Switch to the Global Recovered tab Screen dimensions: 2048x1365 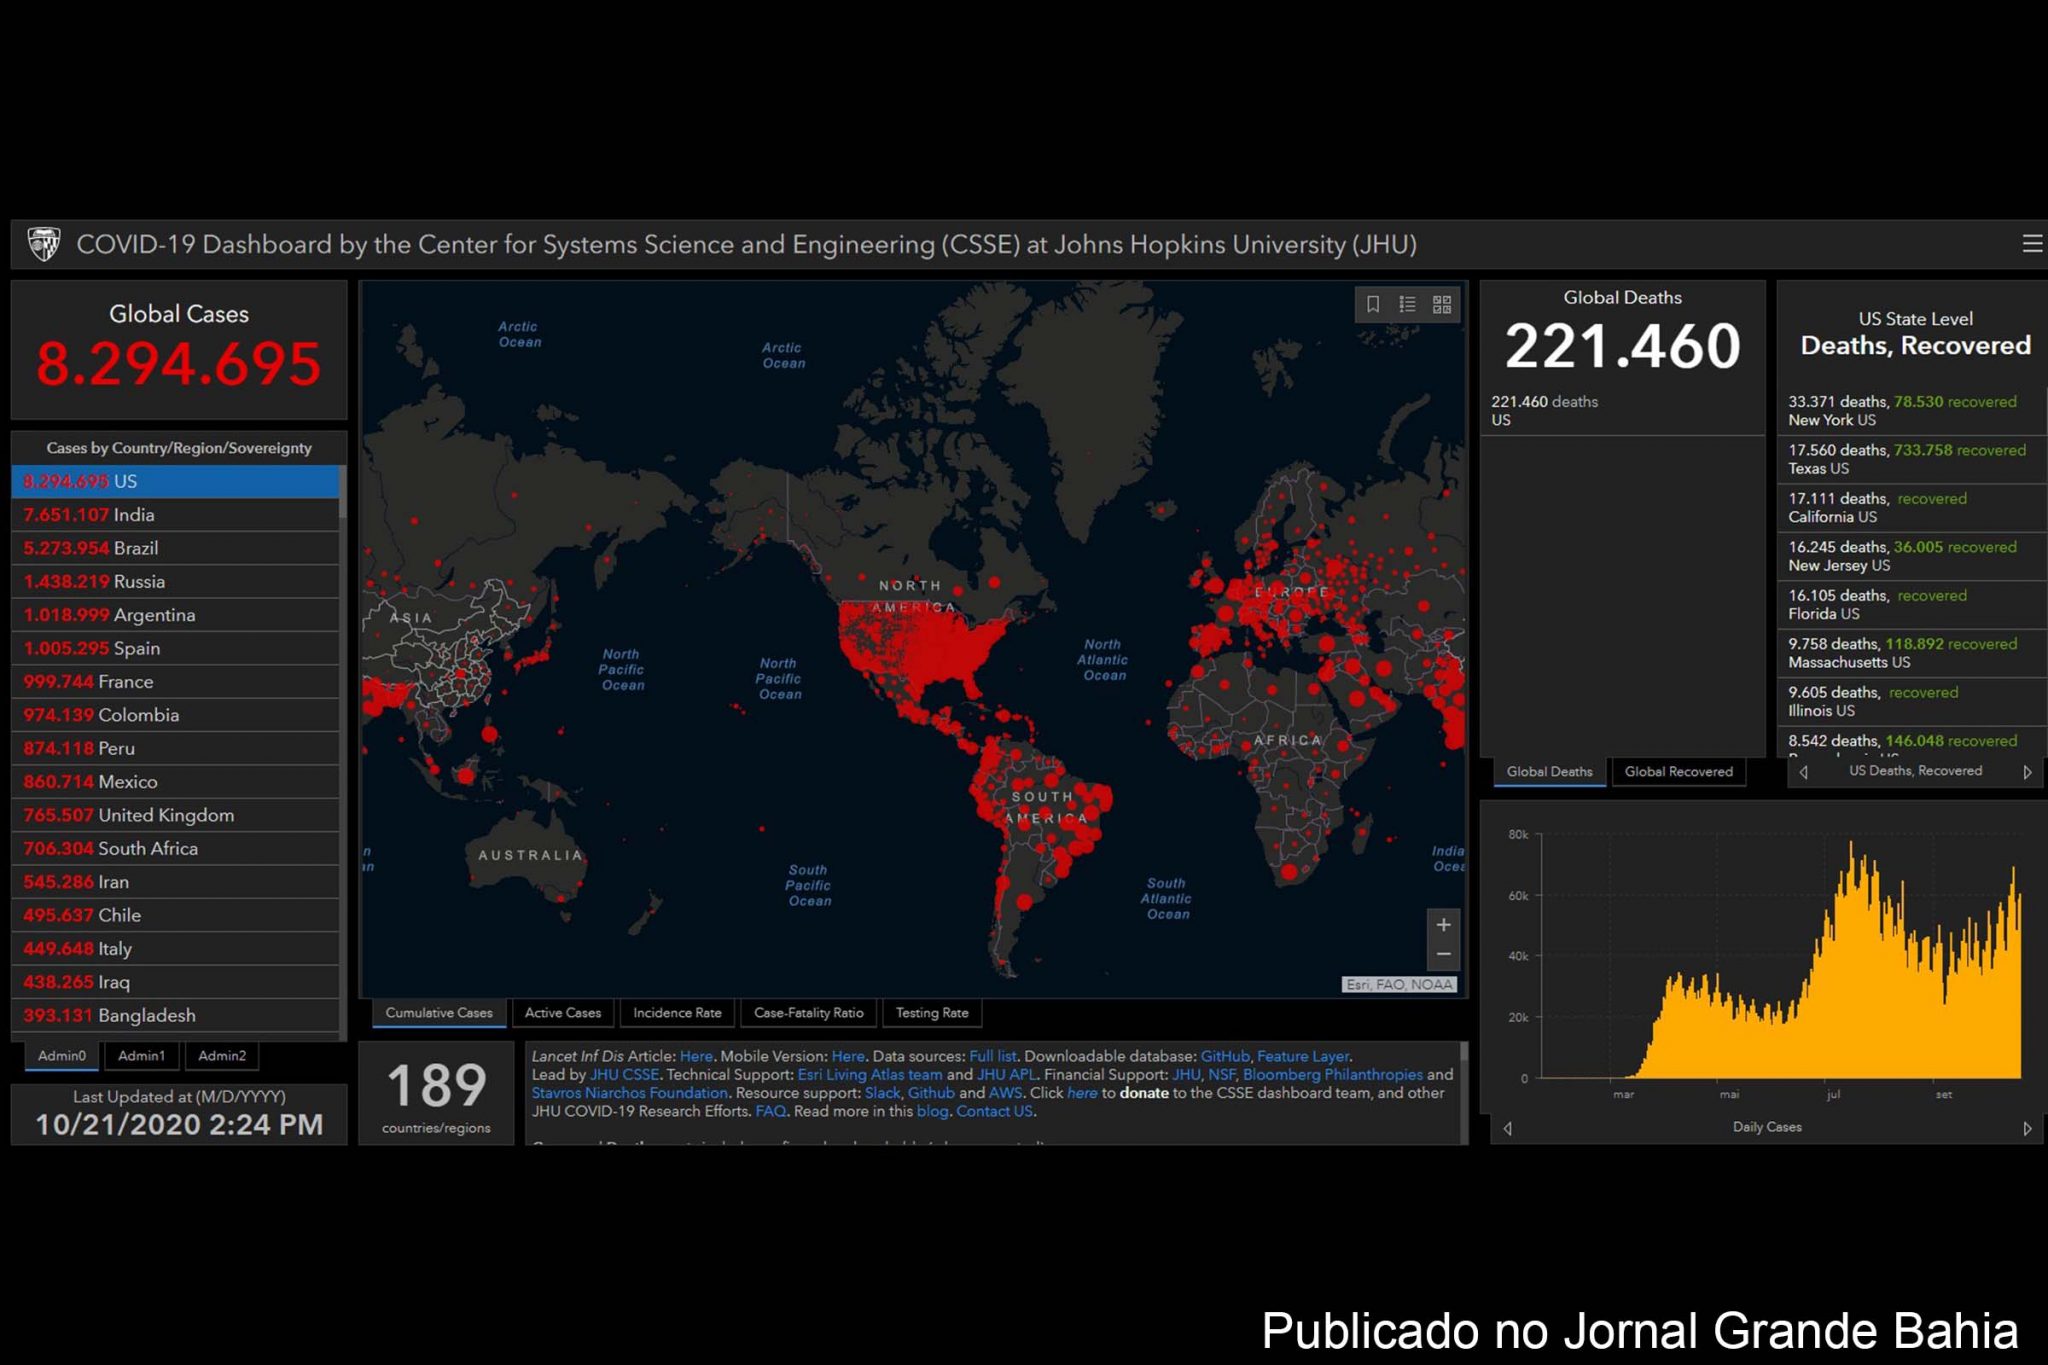[1679, 771]
